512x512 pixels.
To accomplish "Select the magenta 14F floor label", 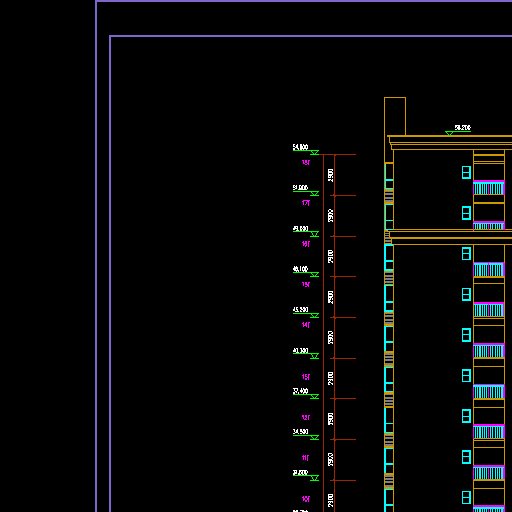I will [306, 325].
